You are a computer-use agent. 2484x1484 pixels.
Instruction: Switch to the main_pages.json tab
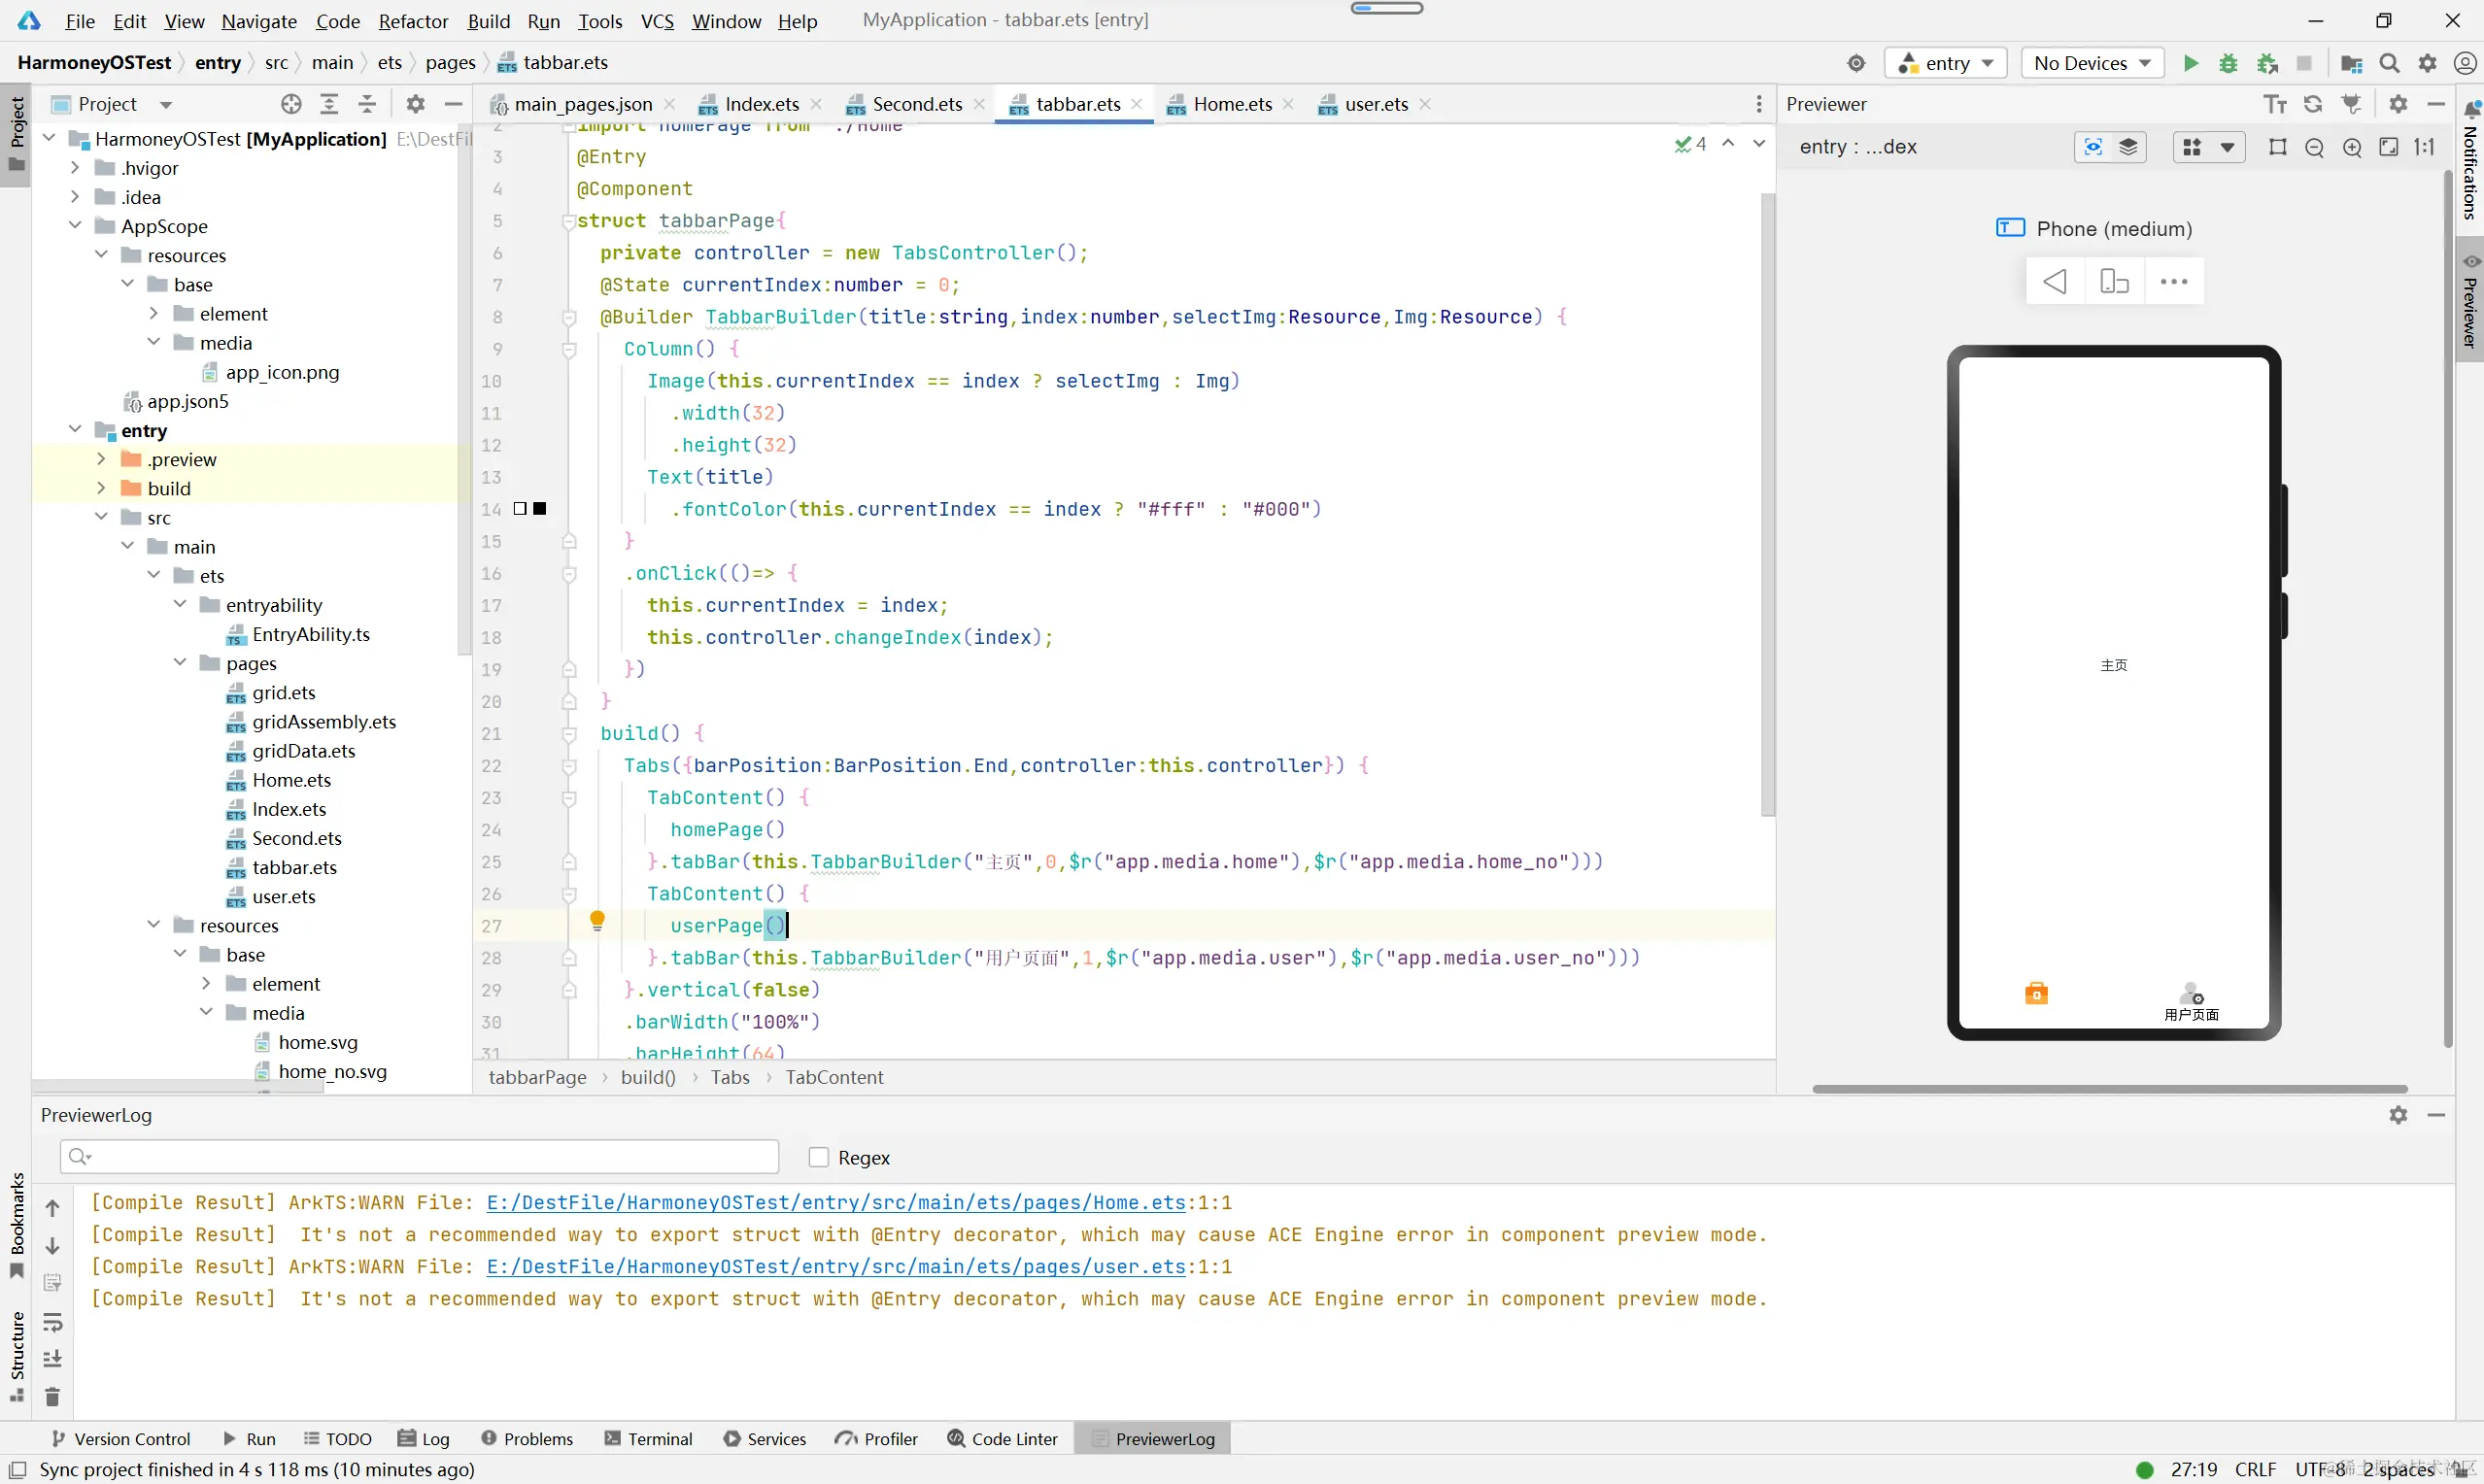(x=583, y=104)
